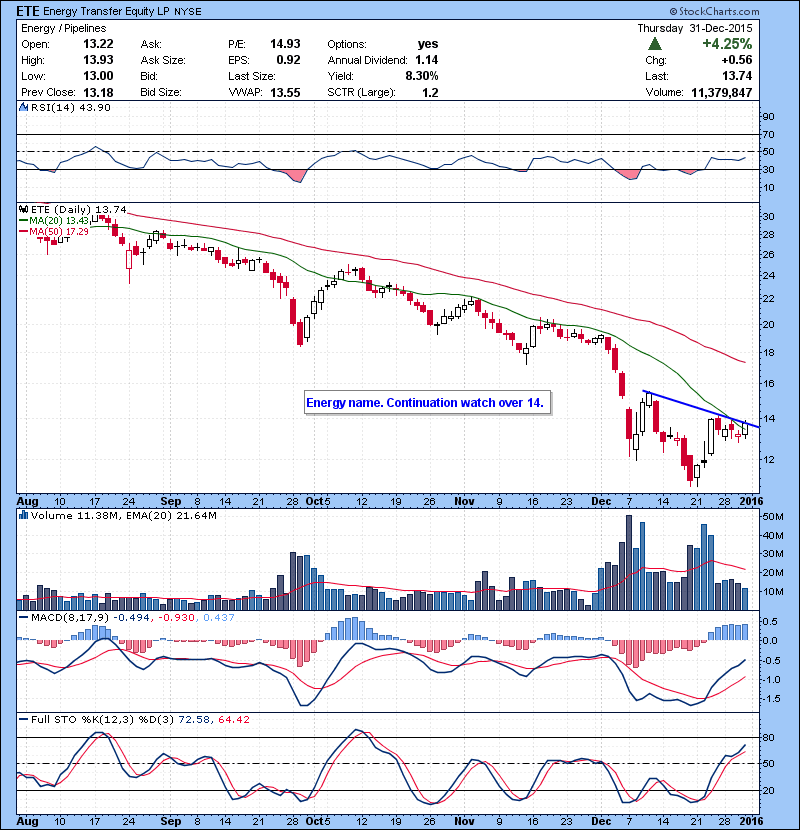Click the VWAP value 13.55

tap(285, 92)
